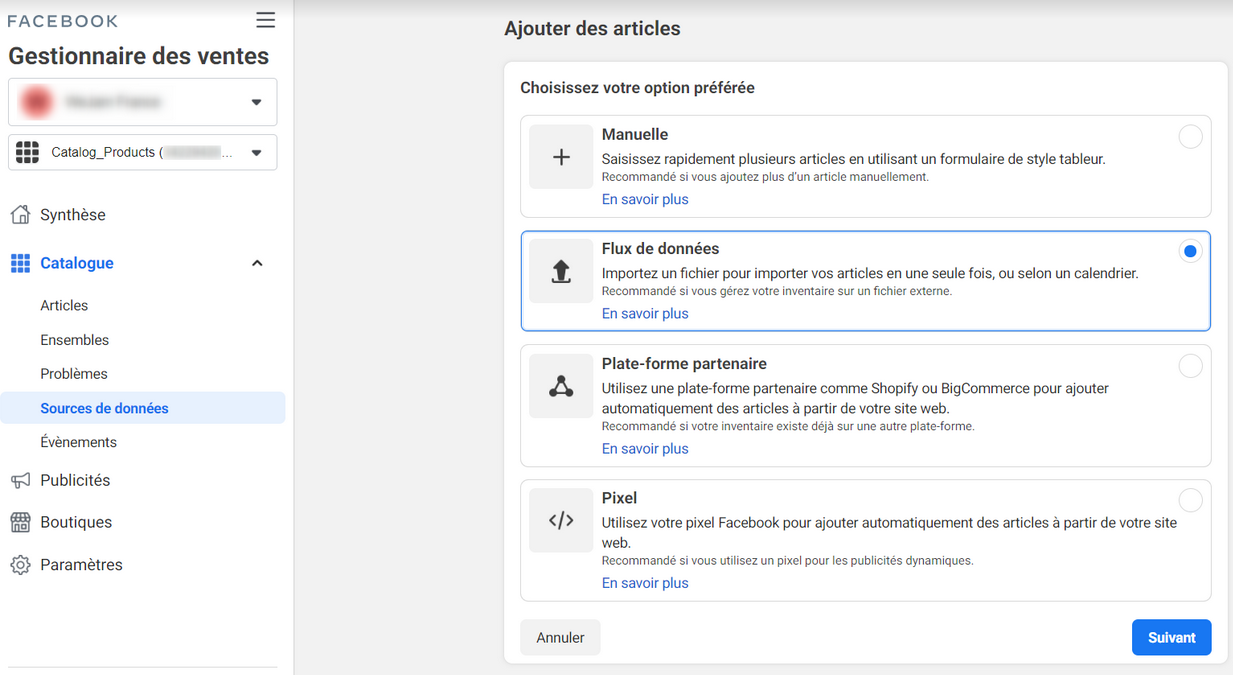Open the business account dropdown arrow
The width and height of the screenshot is (1233, 675).
pyautogui.click(x=256, y=102)
